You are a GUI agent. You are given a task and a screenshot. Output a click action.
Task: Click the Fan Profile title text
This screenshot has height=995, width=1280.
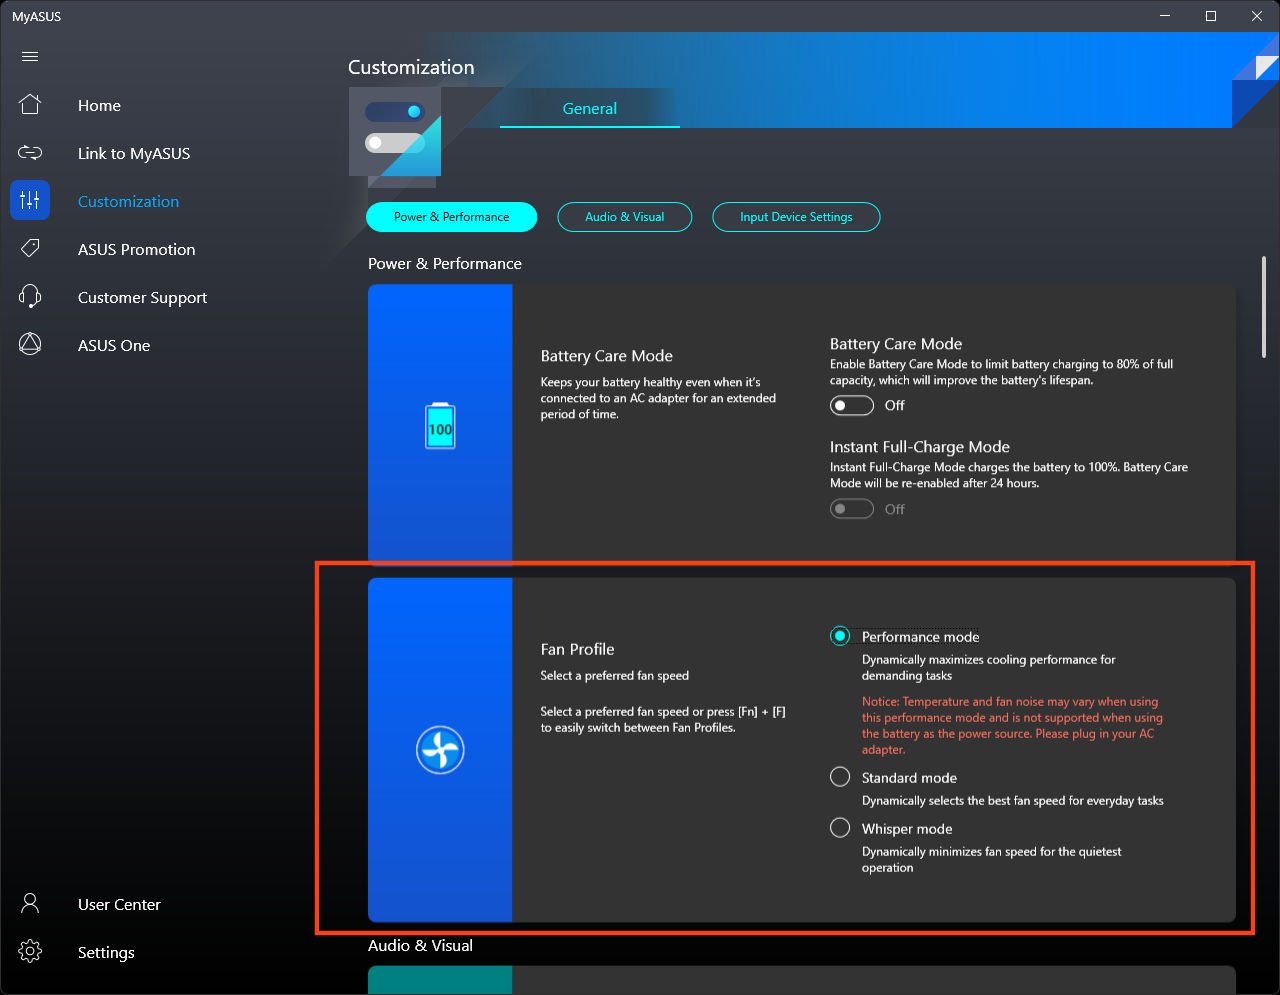click(x=577, y=649)
